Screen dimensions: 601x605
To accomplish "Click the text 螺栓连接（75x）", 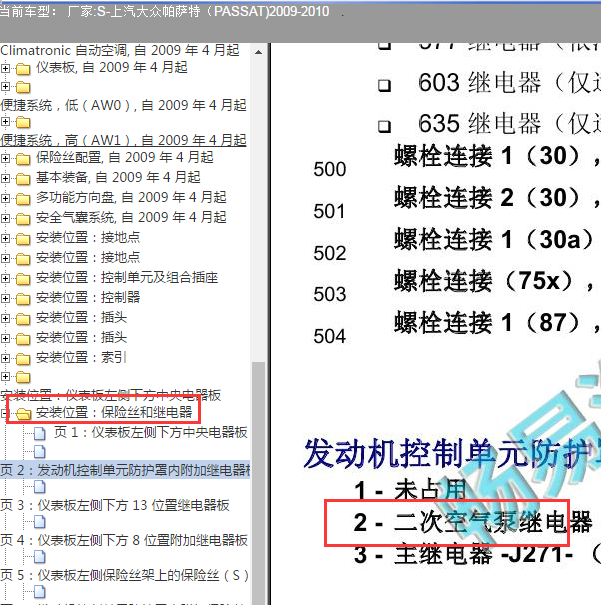I will tap(483, 281).
